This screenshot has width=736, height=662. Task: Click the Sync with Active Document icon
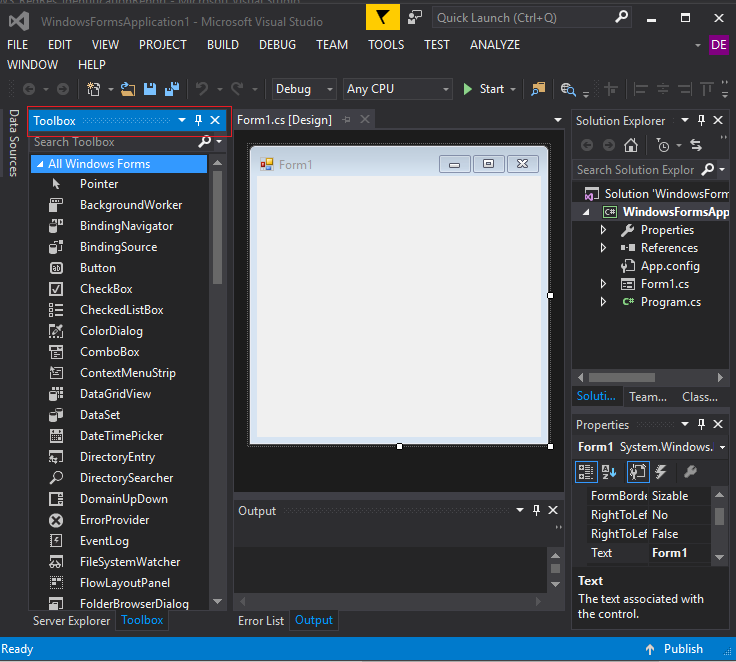(696, 146)
